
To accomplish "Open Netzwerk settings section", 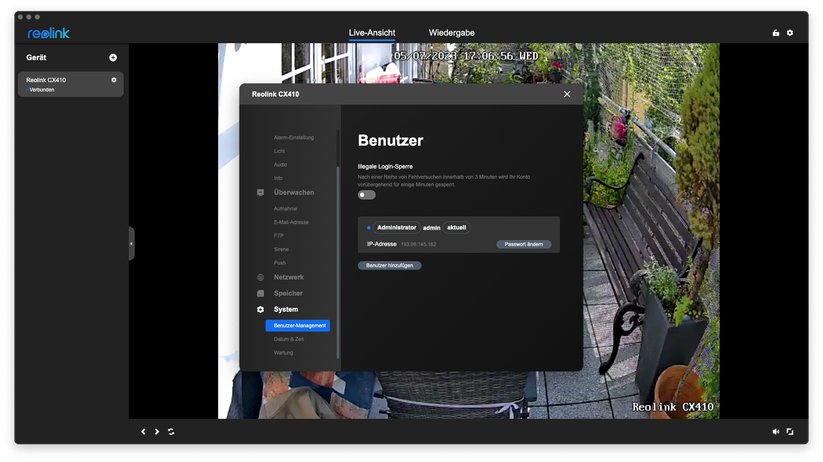I will click(289, 277).
